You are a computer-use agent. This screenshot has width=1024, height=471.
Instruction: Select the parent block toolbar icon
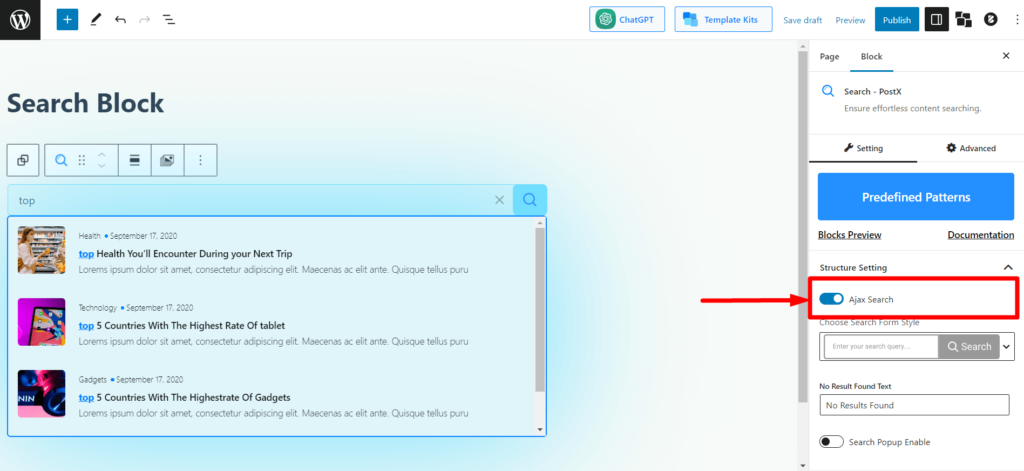(23, 161)
